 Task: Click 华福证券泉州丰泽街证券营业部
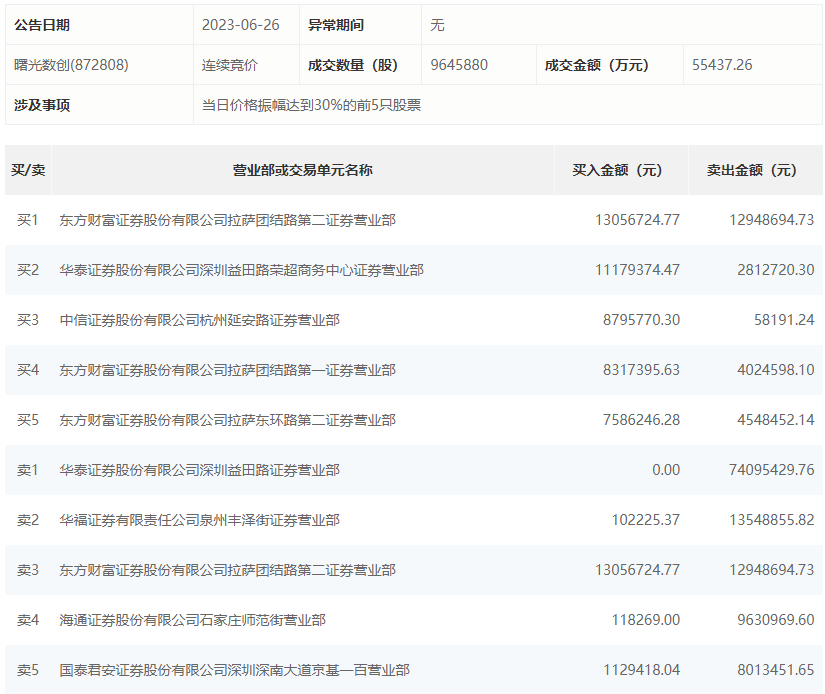point(199,519)
